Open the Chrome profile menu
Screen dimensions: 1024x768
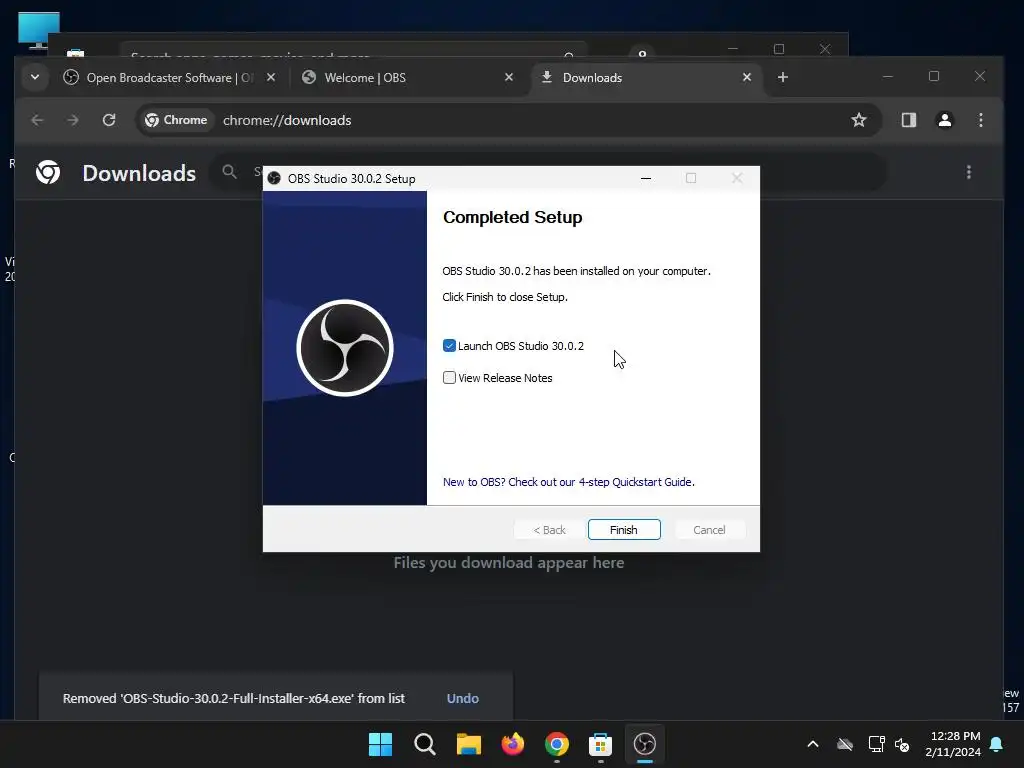[x=944, y=120]
